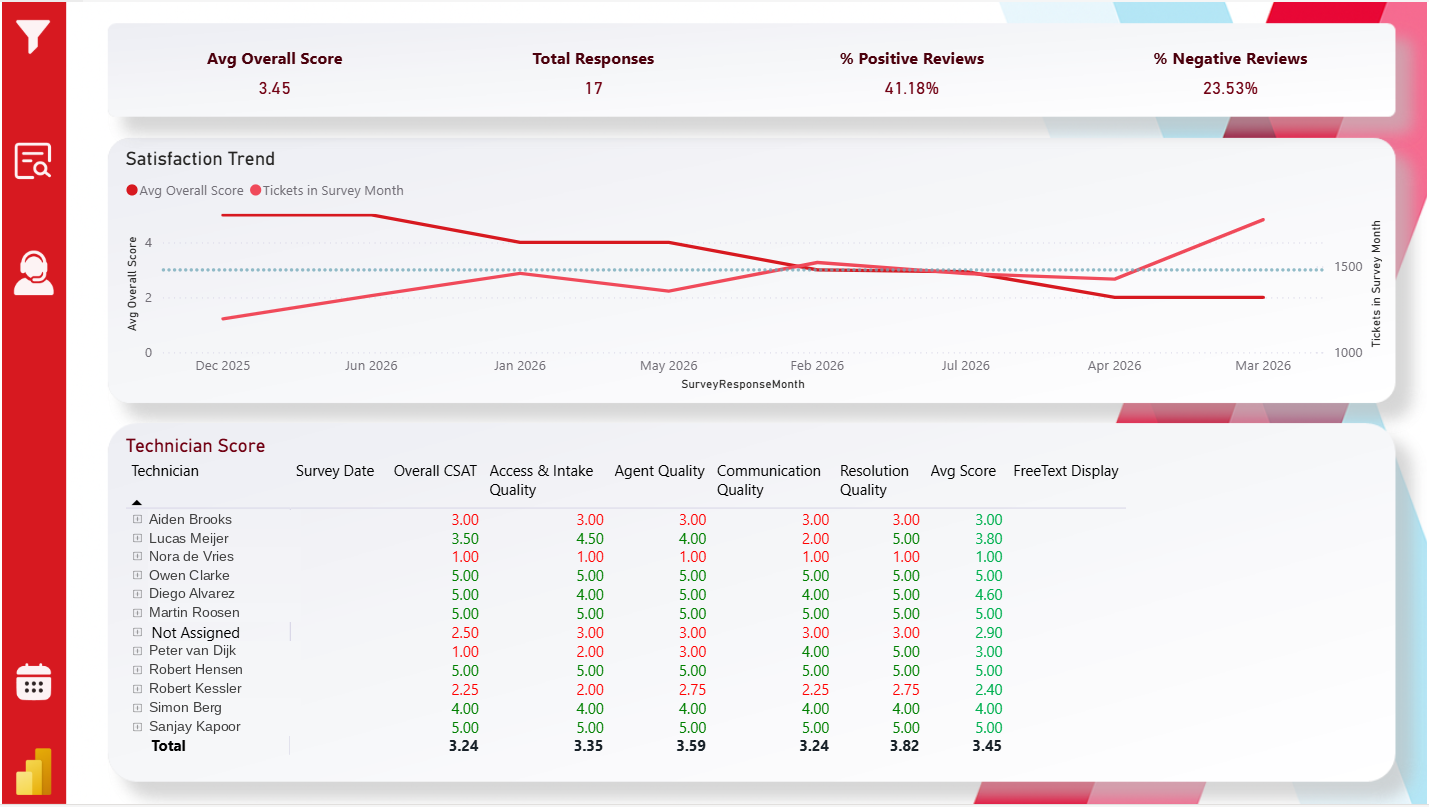Select the Avg Overall Score card value 3.45
This screenshot has width=1429, height=807.
(x=274, y=88)
